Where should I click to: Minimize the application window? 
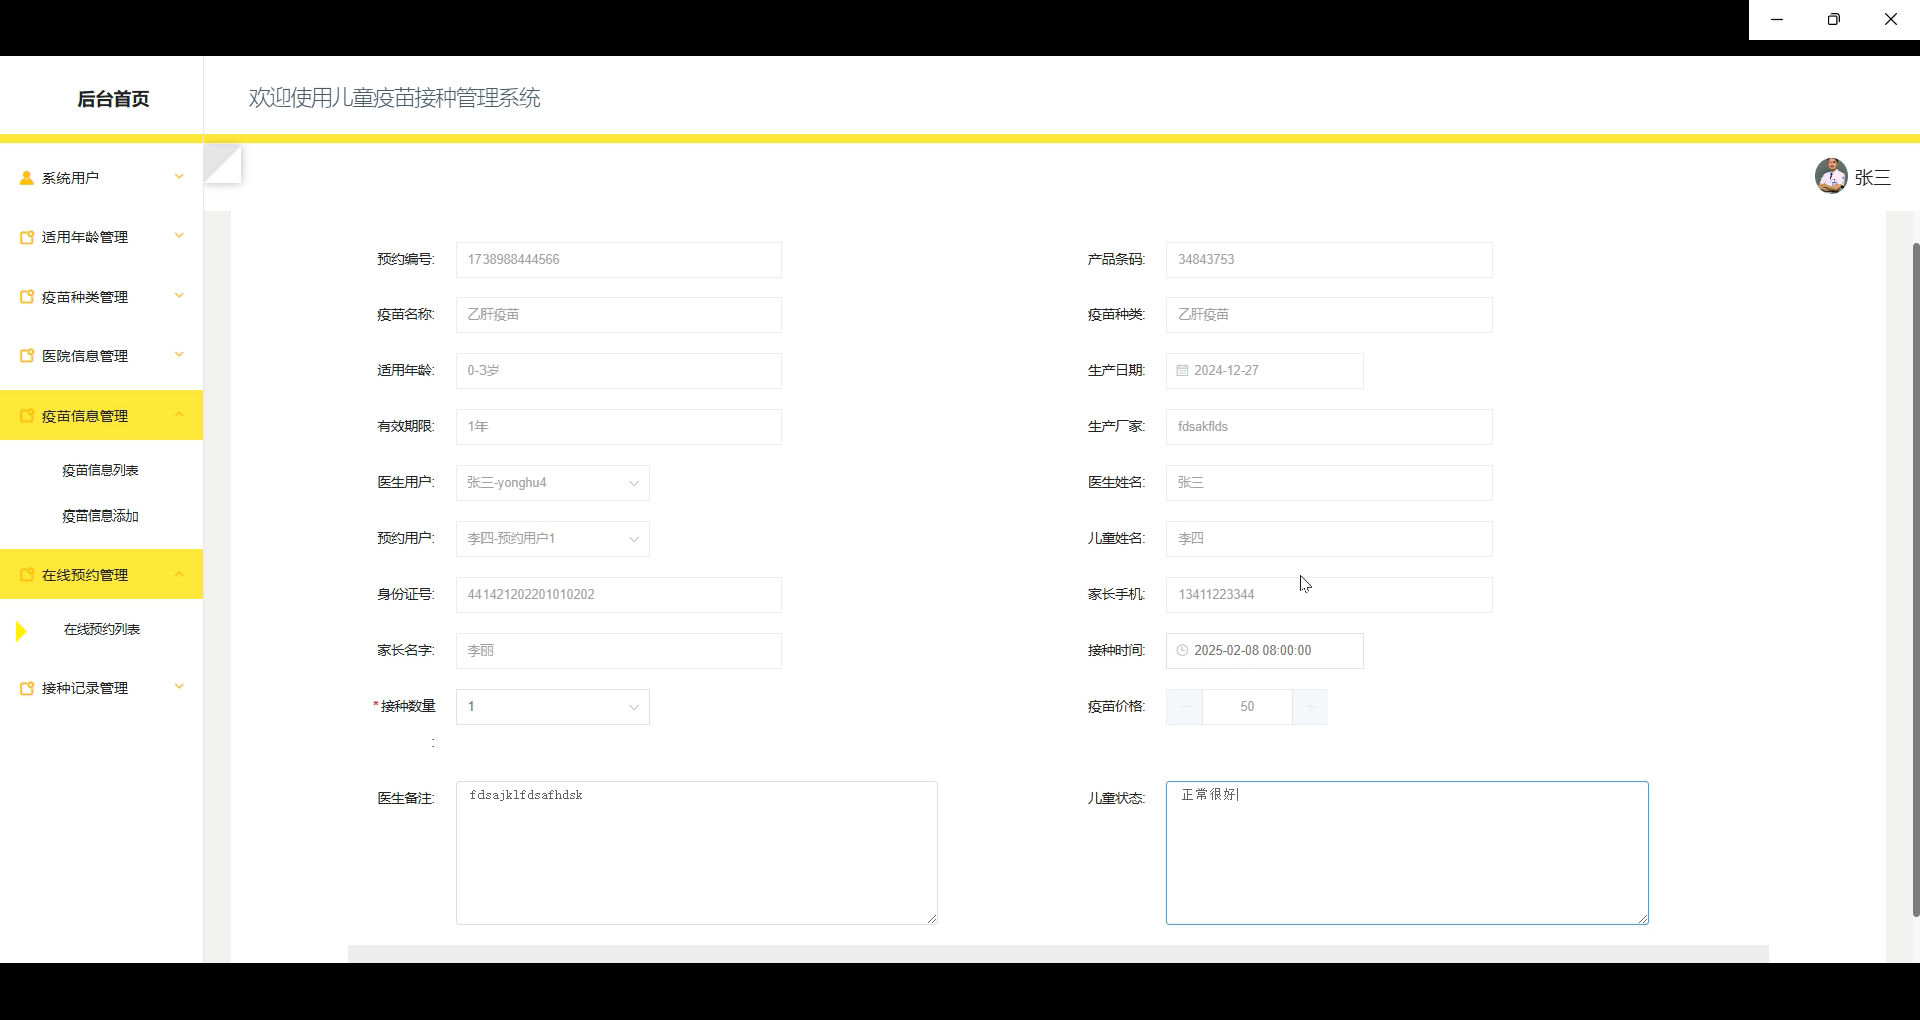point(1777,19)
